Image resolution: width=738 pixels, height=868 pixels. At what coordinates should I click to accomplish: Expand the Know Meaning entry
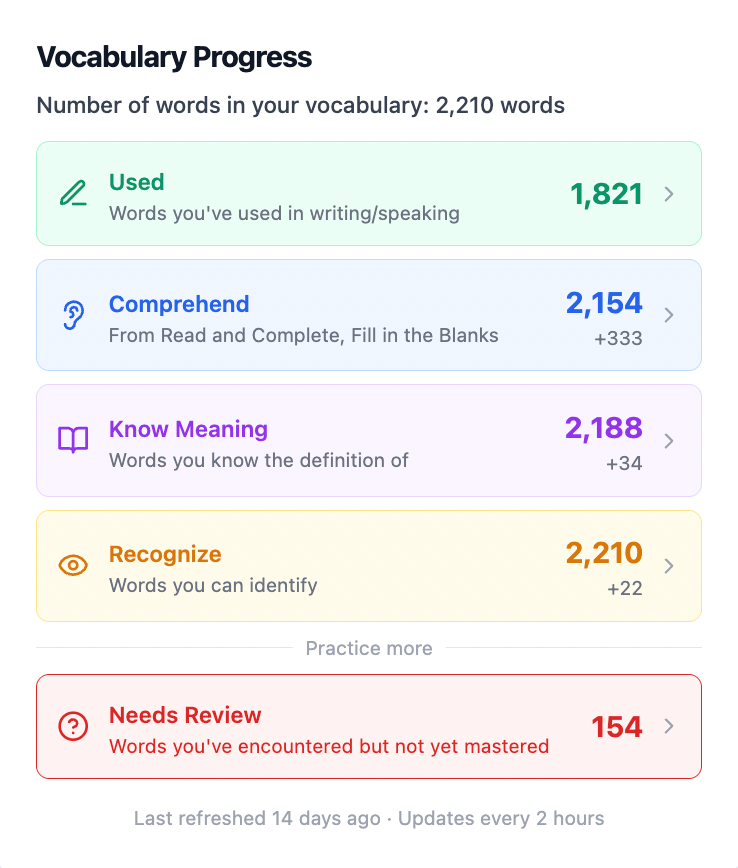669,441
